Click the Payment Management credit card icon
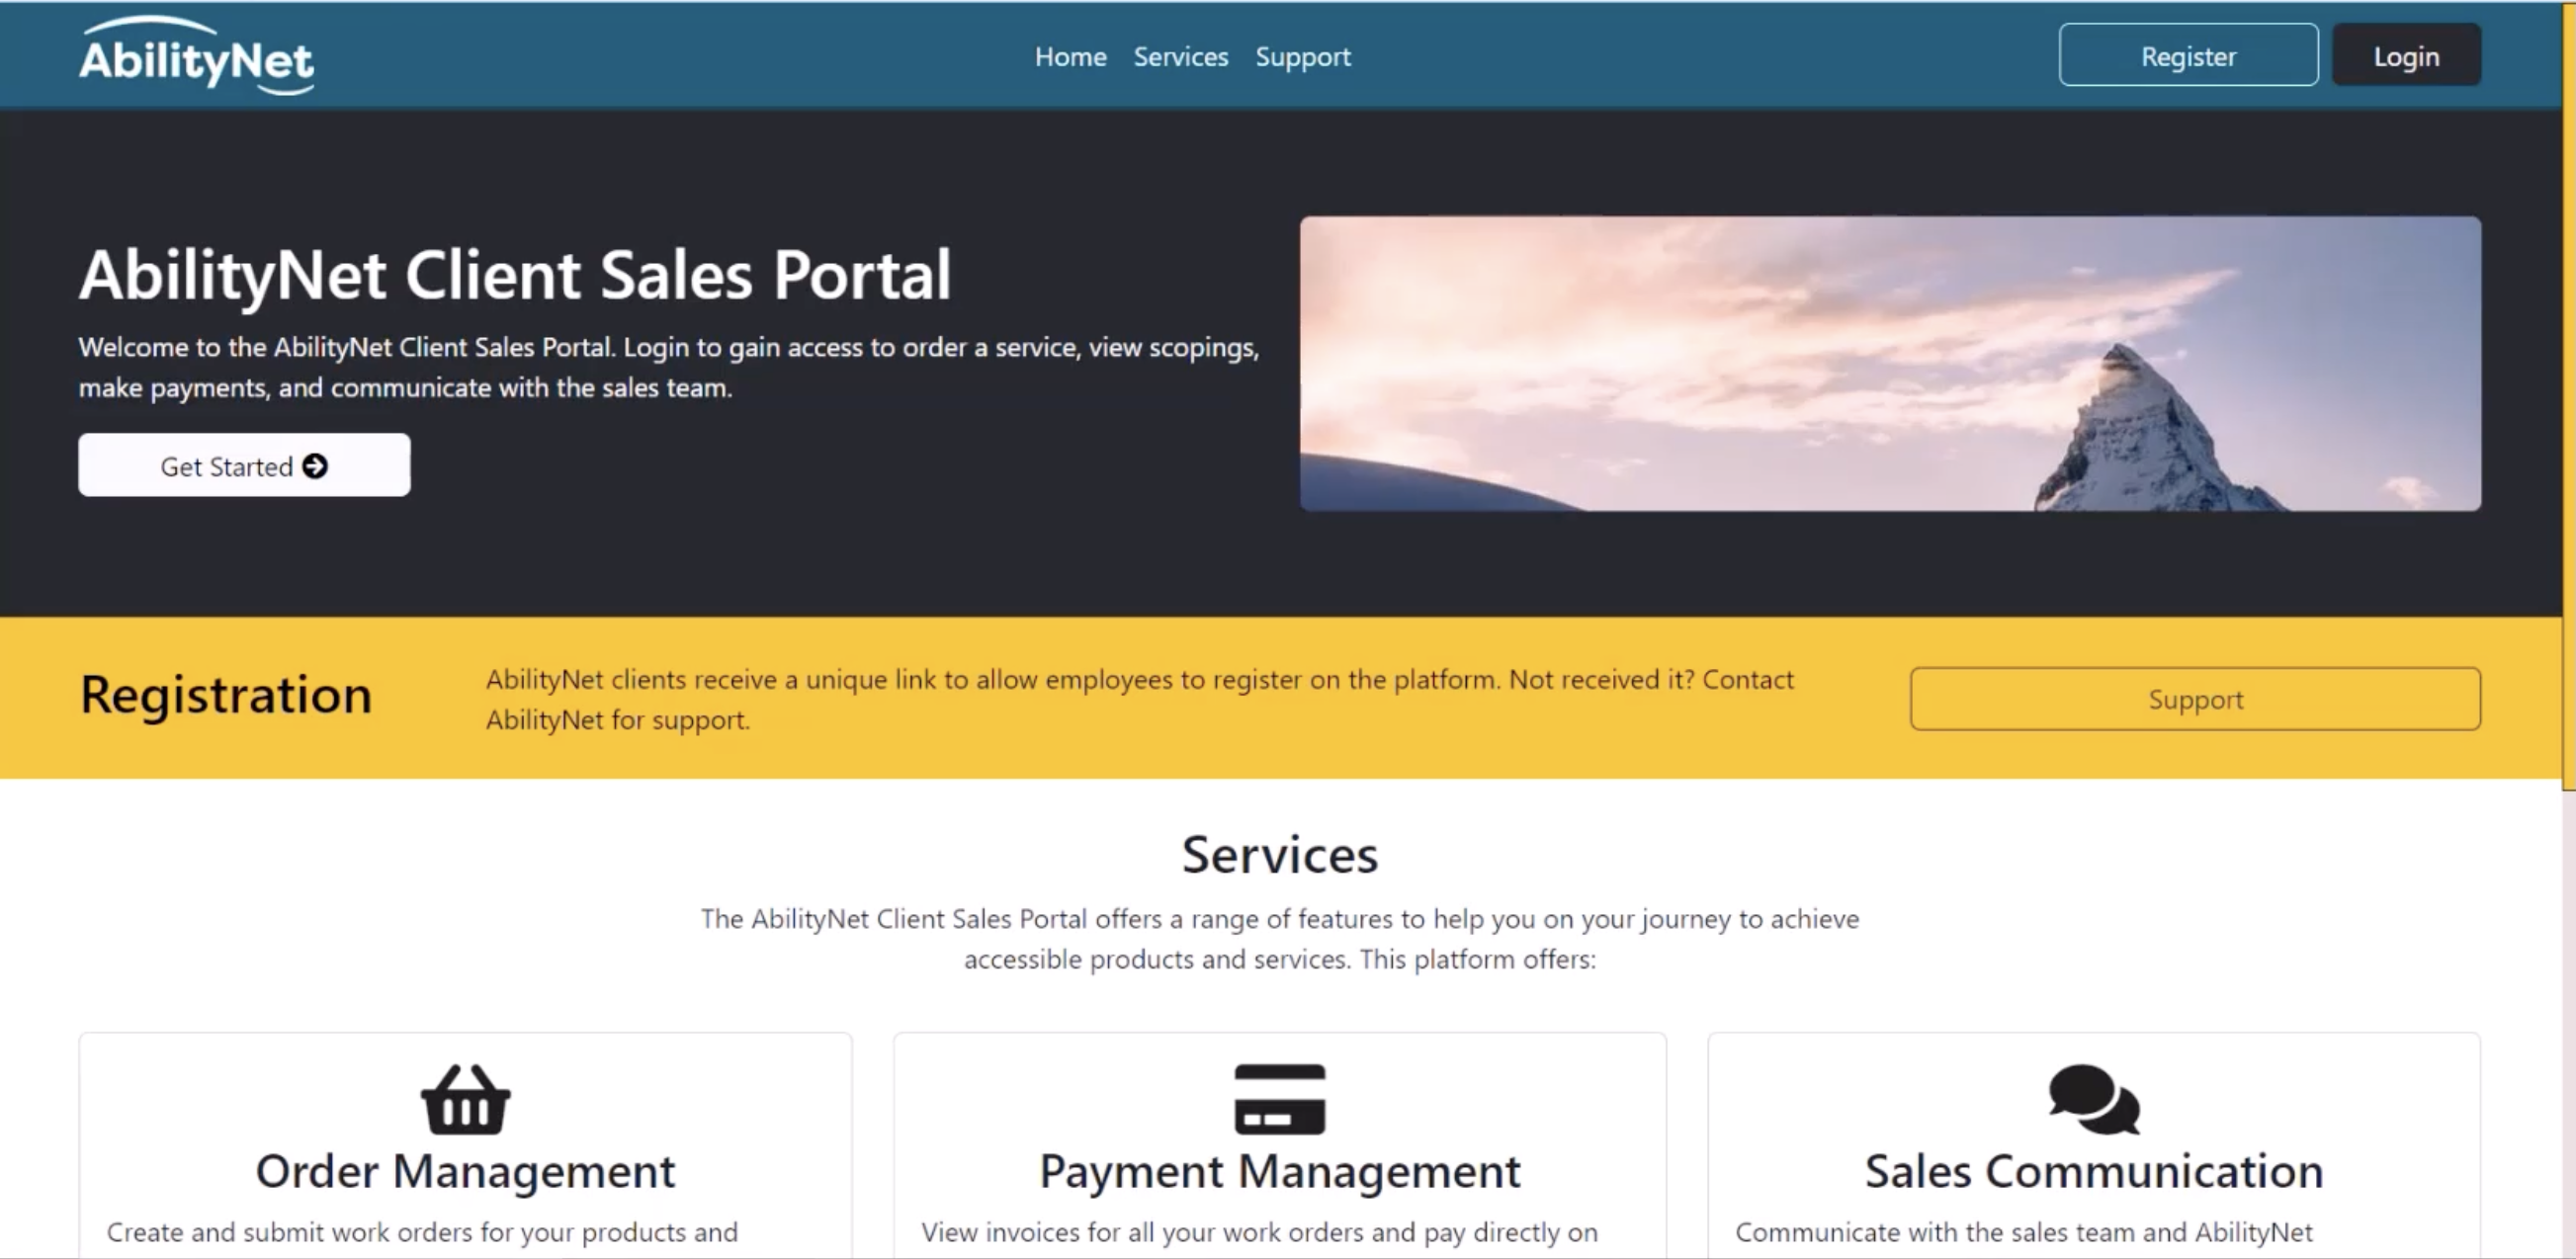Image resolution: width=2576 pixels, height=1259 pixels. 1279,1099
